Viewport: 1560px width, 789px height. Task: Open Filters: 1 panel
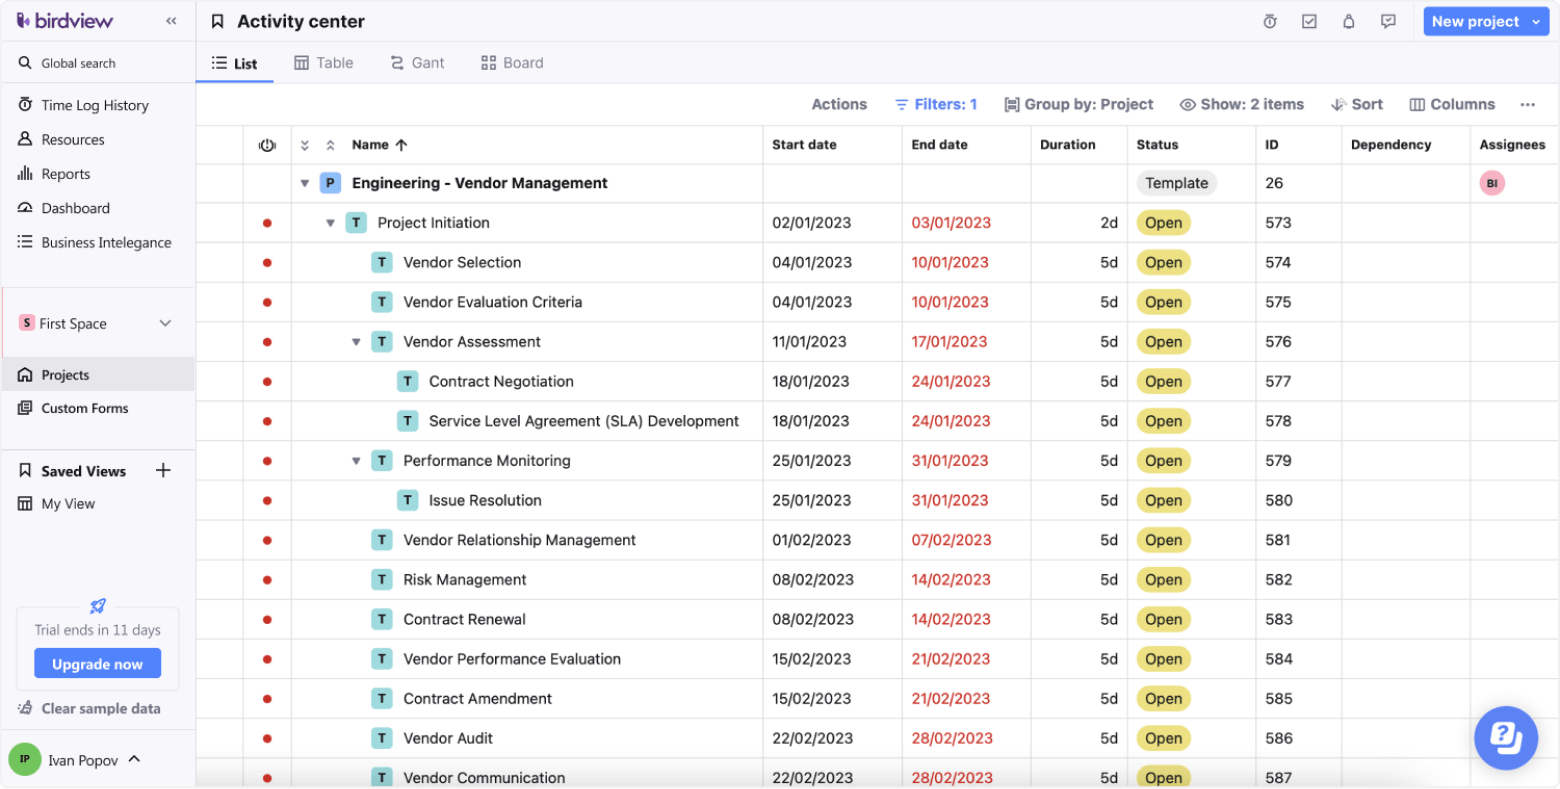coord(935,104)
